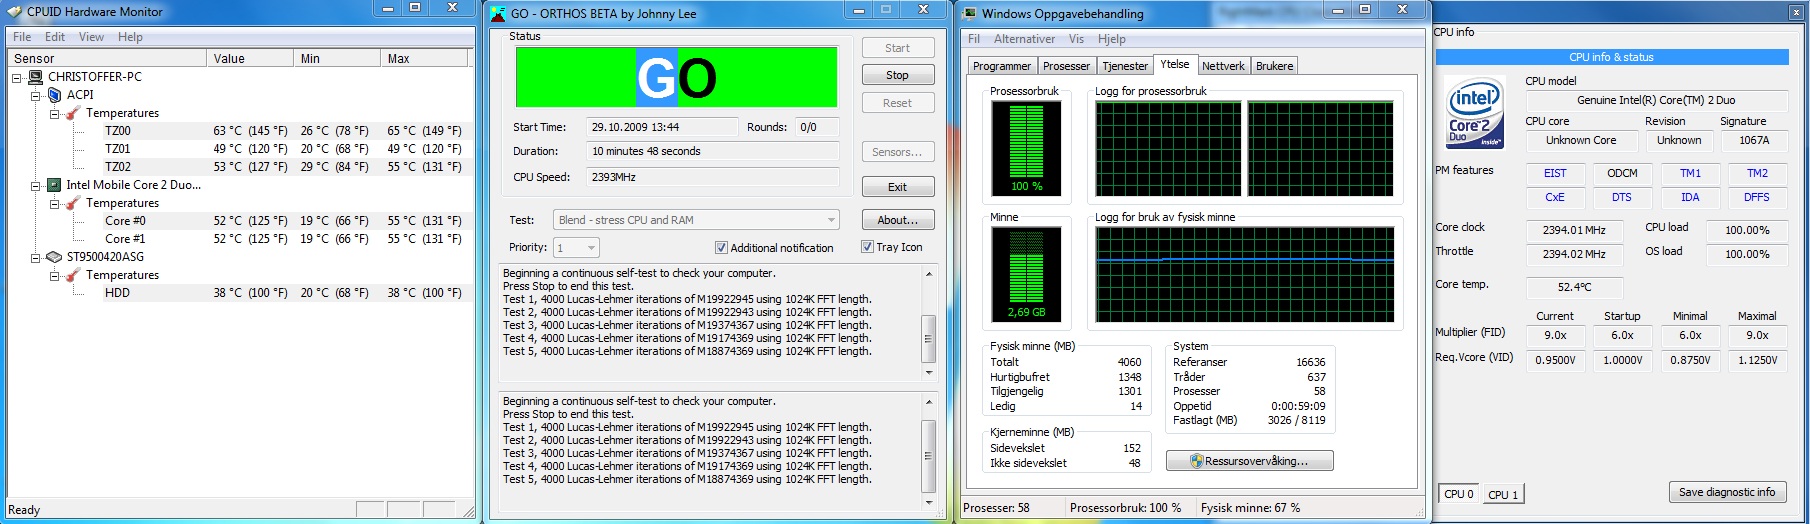Open the View menu in Hardware Monitor
Viewport: 1810px width, 524px height.
pos(91,37)
